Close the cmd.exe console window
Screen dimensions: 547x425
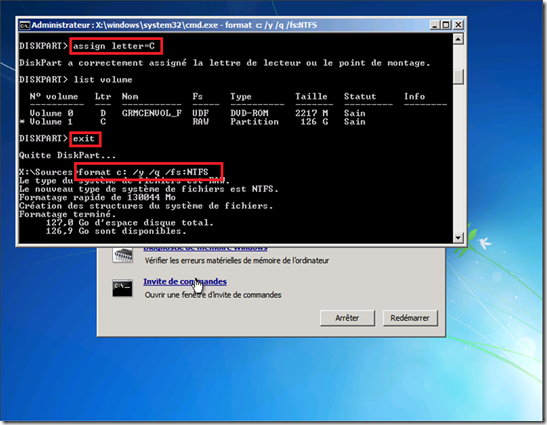(458, 25)
